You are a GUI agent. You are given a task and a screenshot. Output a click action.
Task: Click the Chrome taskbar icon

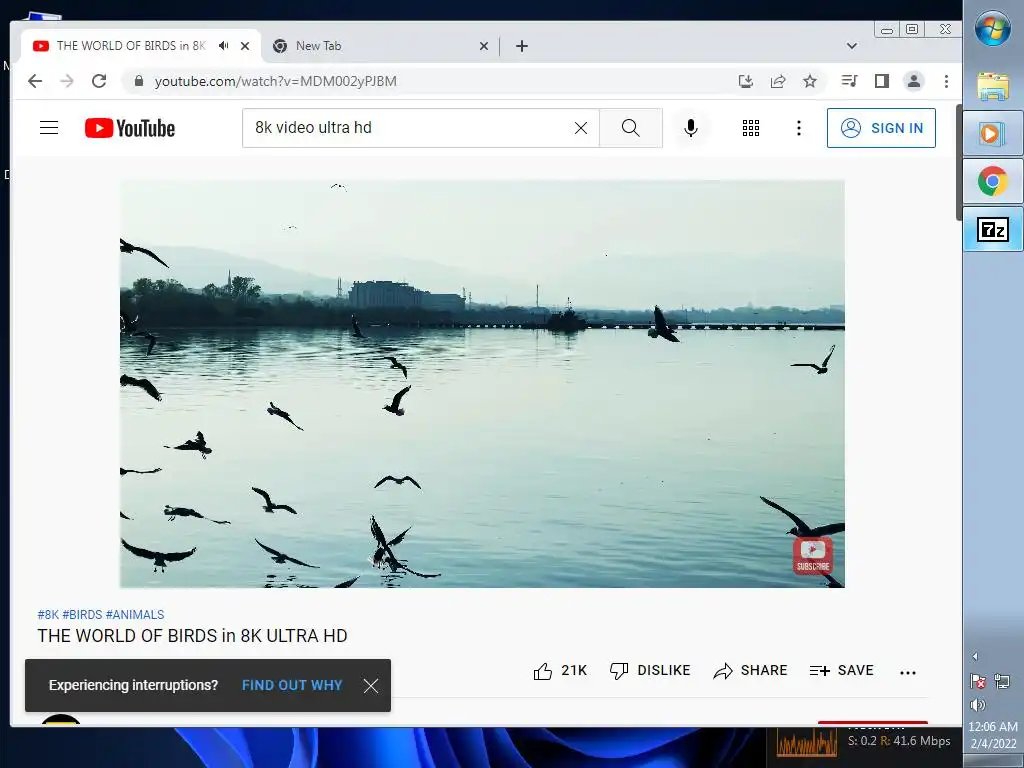pos(993,181)
